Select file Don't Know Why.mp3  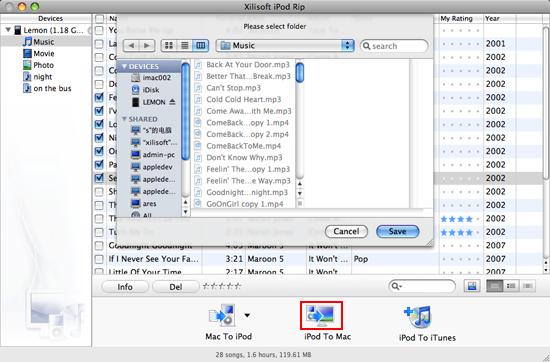(244, 157)
